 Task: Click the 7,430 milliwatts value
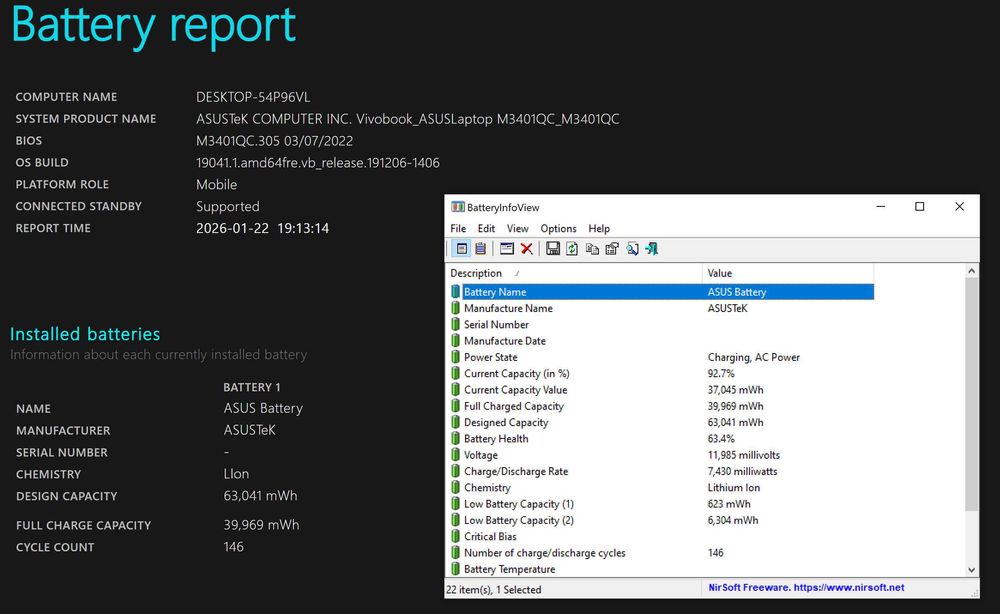742,471
